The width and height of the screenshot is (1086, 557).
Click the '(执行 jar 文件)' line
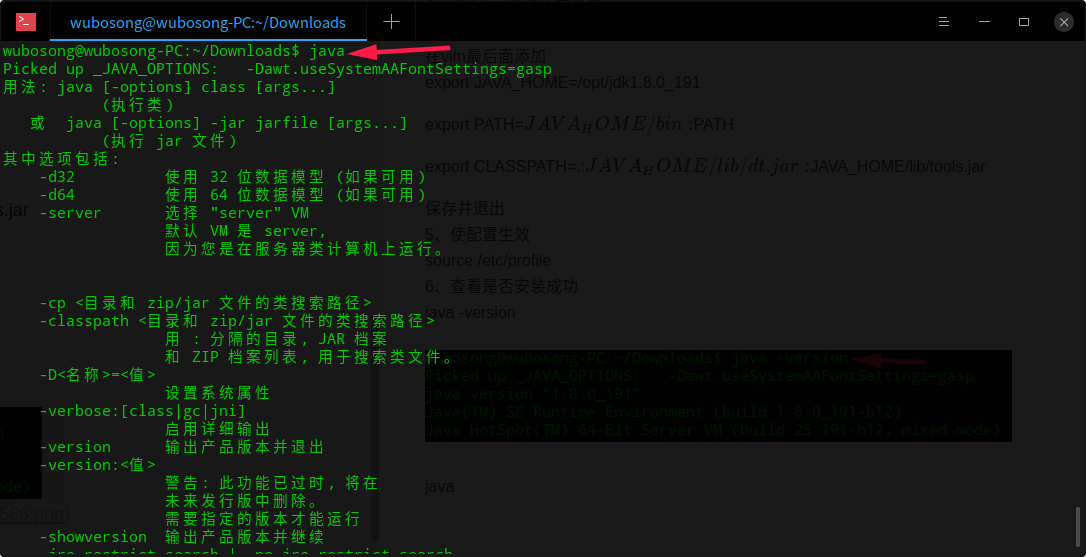pyautogui.click(x=169, y=141)
